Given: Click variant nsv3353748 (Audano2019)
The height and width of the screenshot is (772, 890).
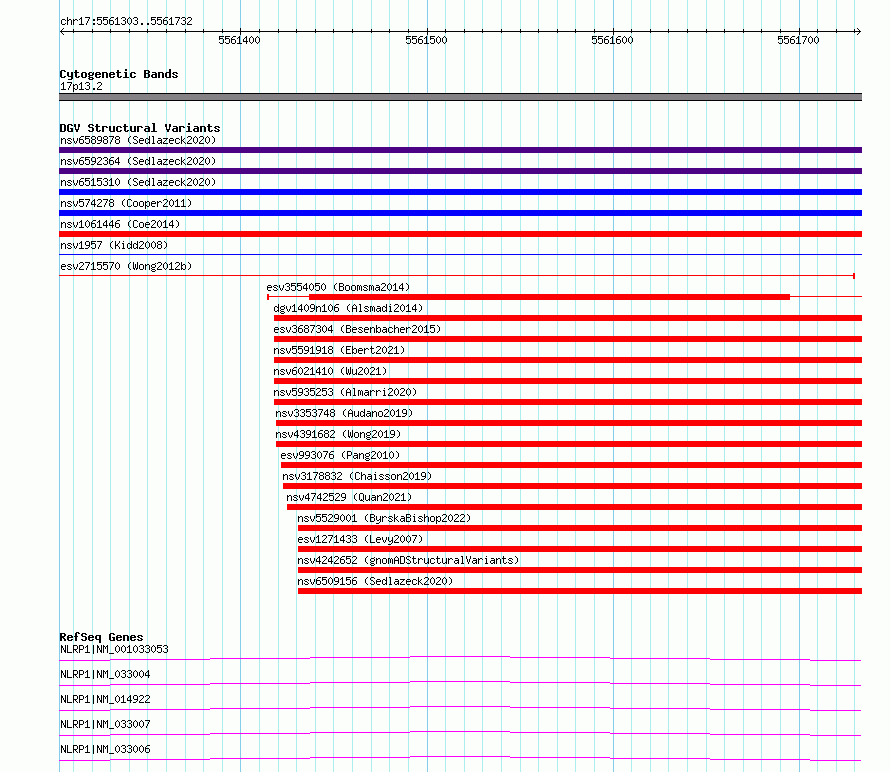Looking at the screenshot, I should (x=344, y=413).
